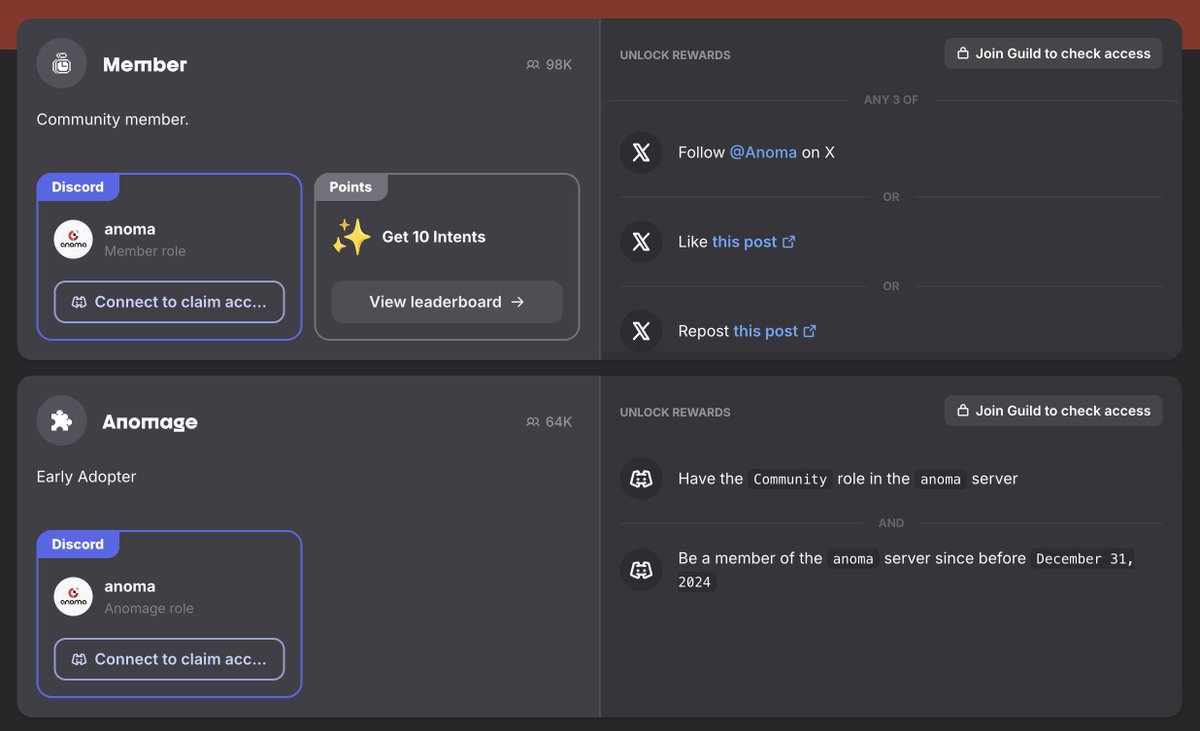Click the 'Early Adopter' description

point(86,477)
